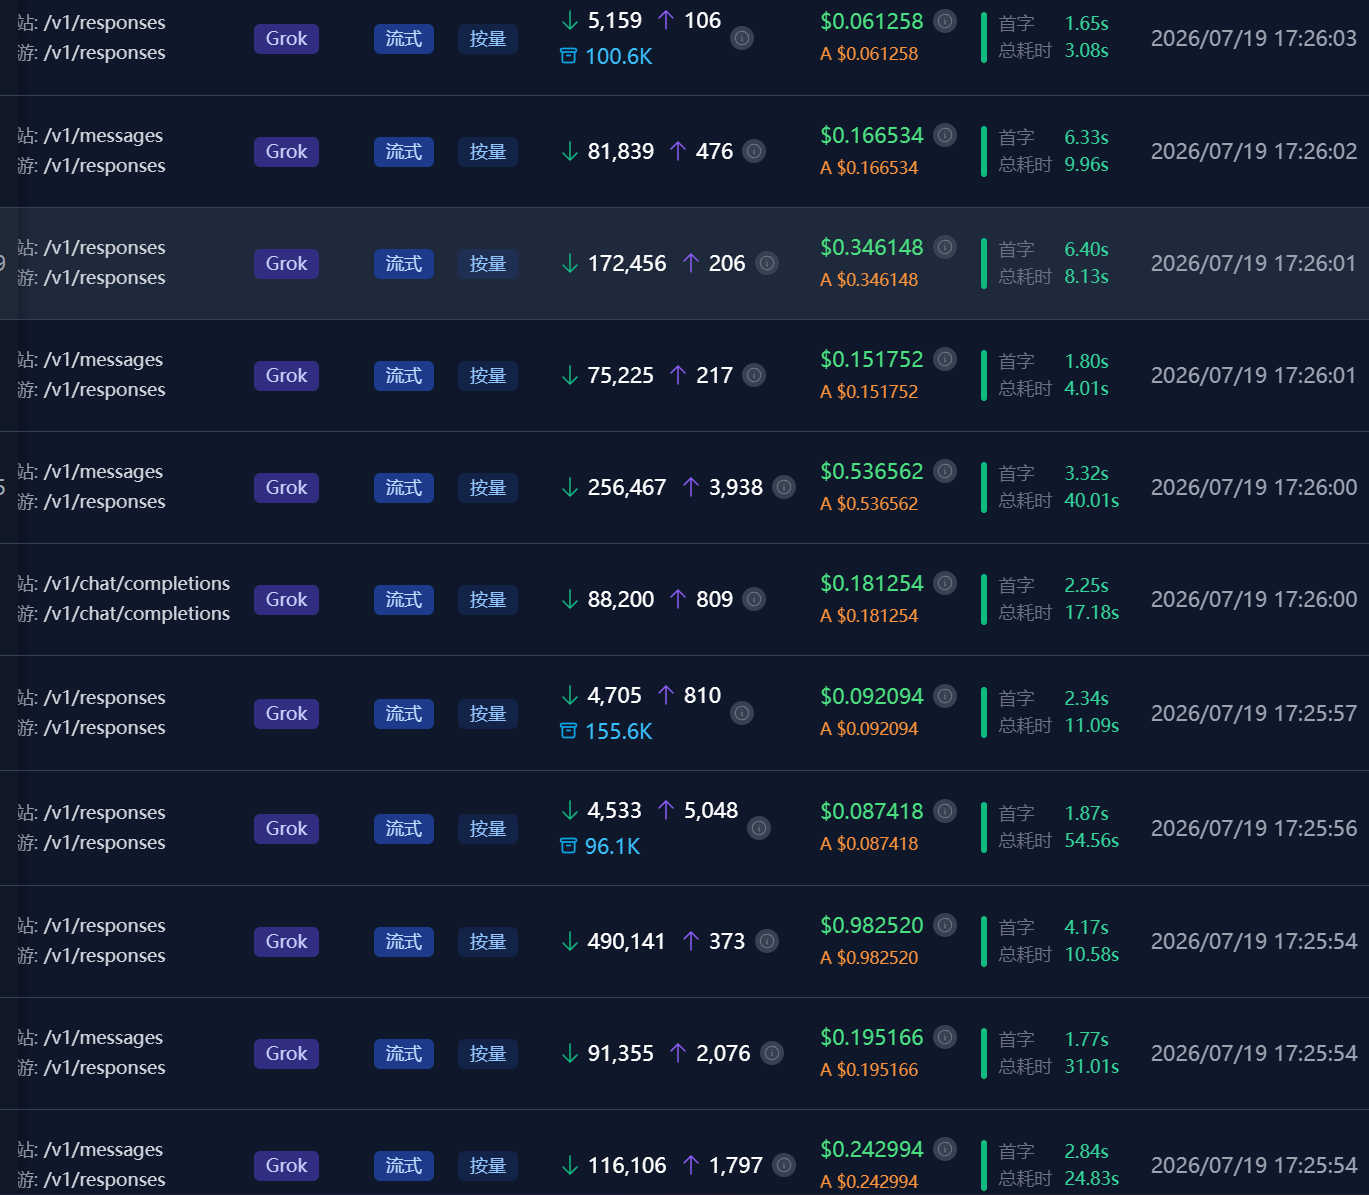1369x1195 pixels.
Task: Click the token info icon in the 4,705 row
Action: [x=742, y=713]
